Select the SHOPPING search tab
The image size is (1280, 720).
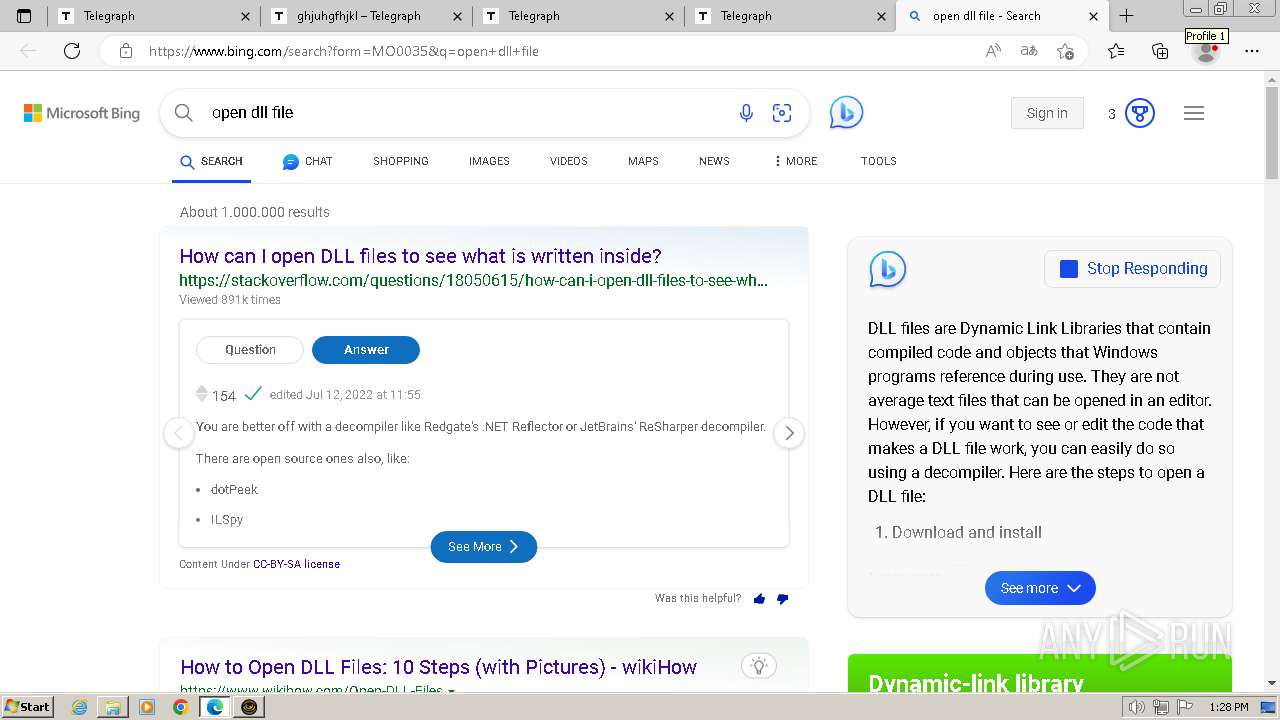tap(401, 161)
